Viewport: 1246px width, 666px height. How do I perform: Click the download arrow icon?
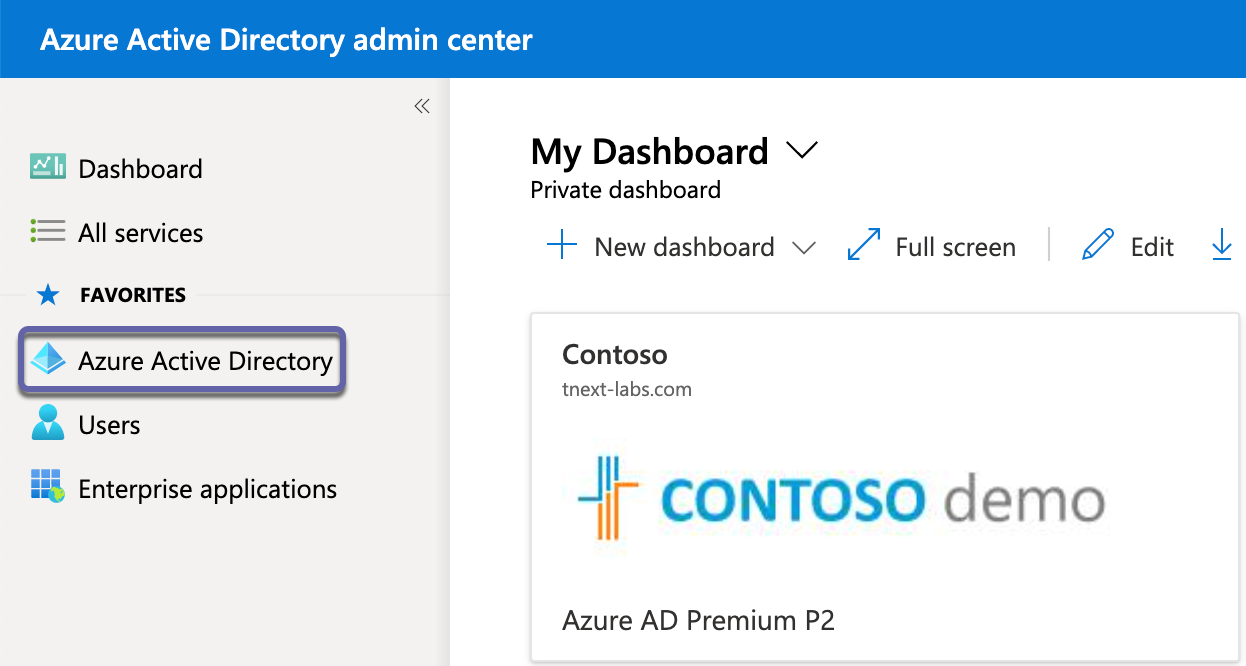(1221, 246)
